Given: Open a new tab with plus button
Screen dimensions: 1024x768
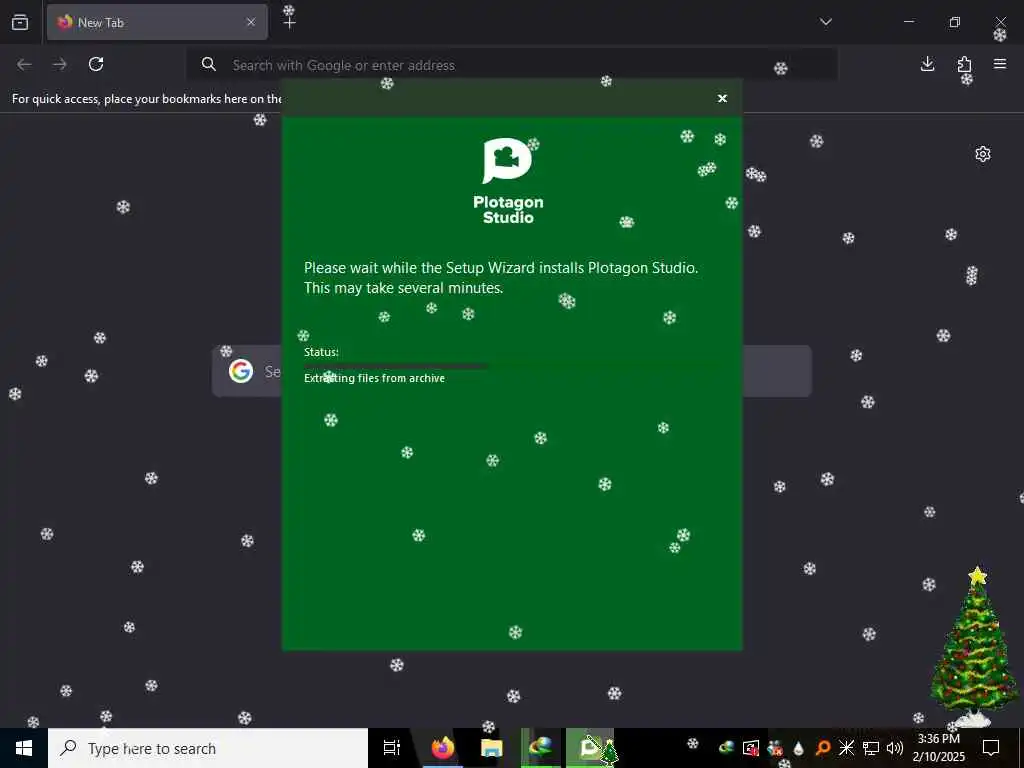Looking at the screenshot, I should [289, 22].
